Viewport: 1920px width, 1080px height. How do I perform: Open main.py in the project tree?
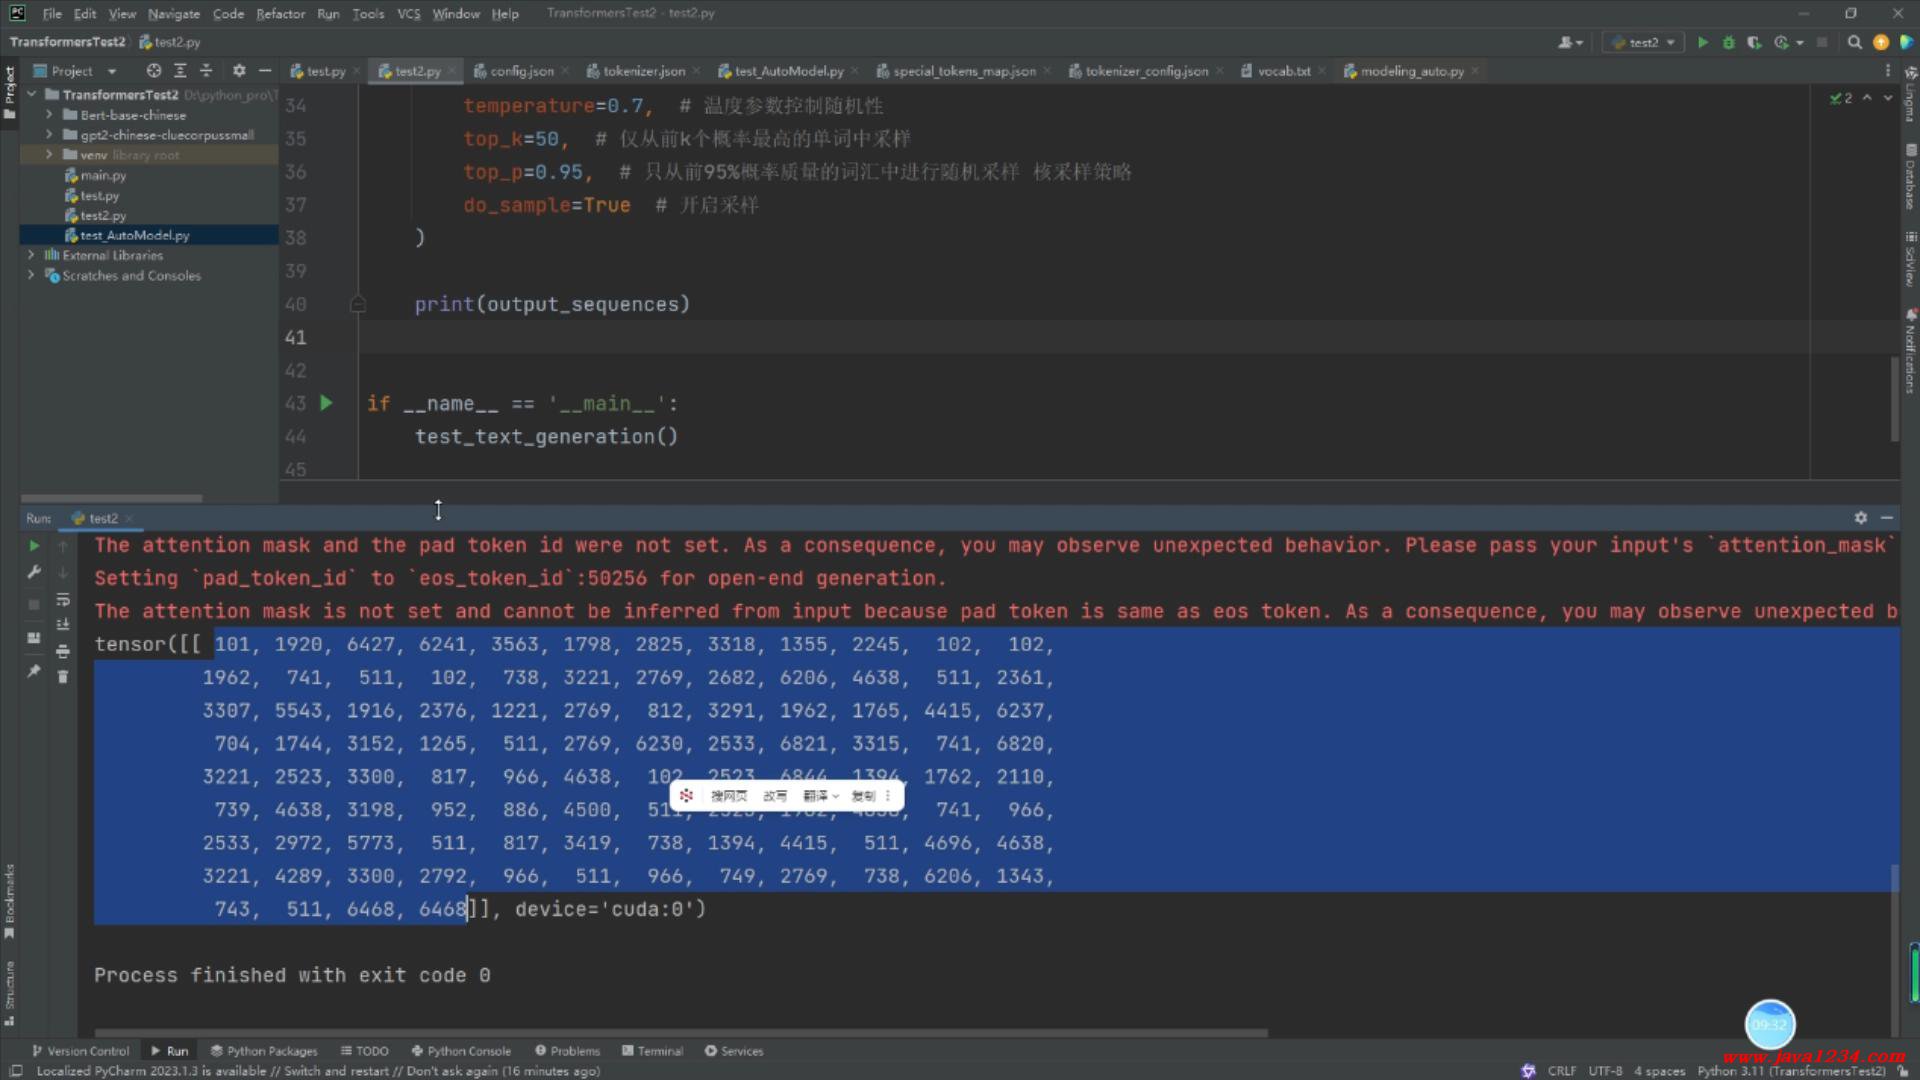pos(103,175)
